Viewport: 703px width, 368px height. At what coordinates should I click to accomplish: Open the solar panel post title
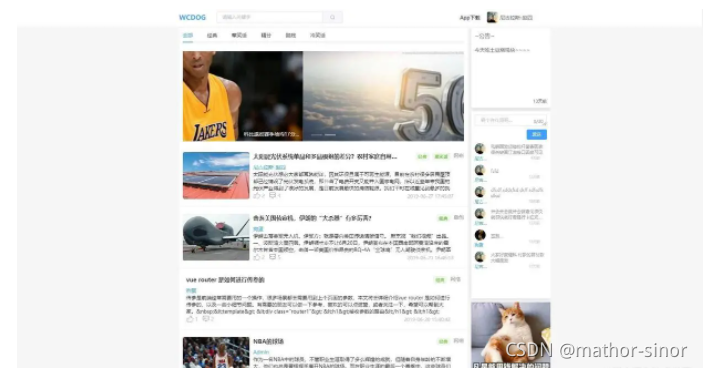325,156
